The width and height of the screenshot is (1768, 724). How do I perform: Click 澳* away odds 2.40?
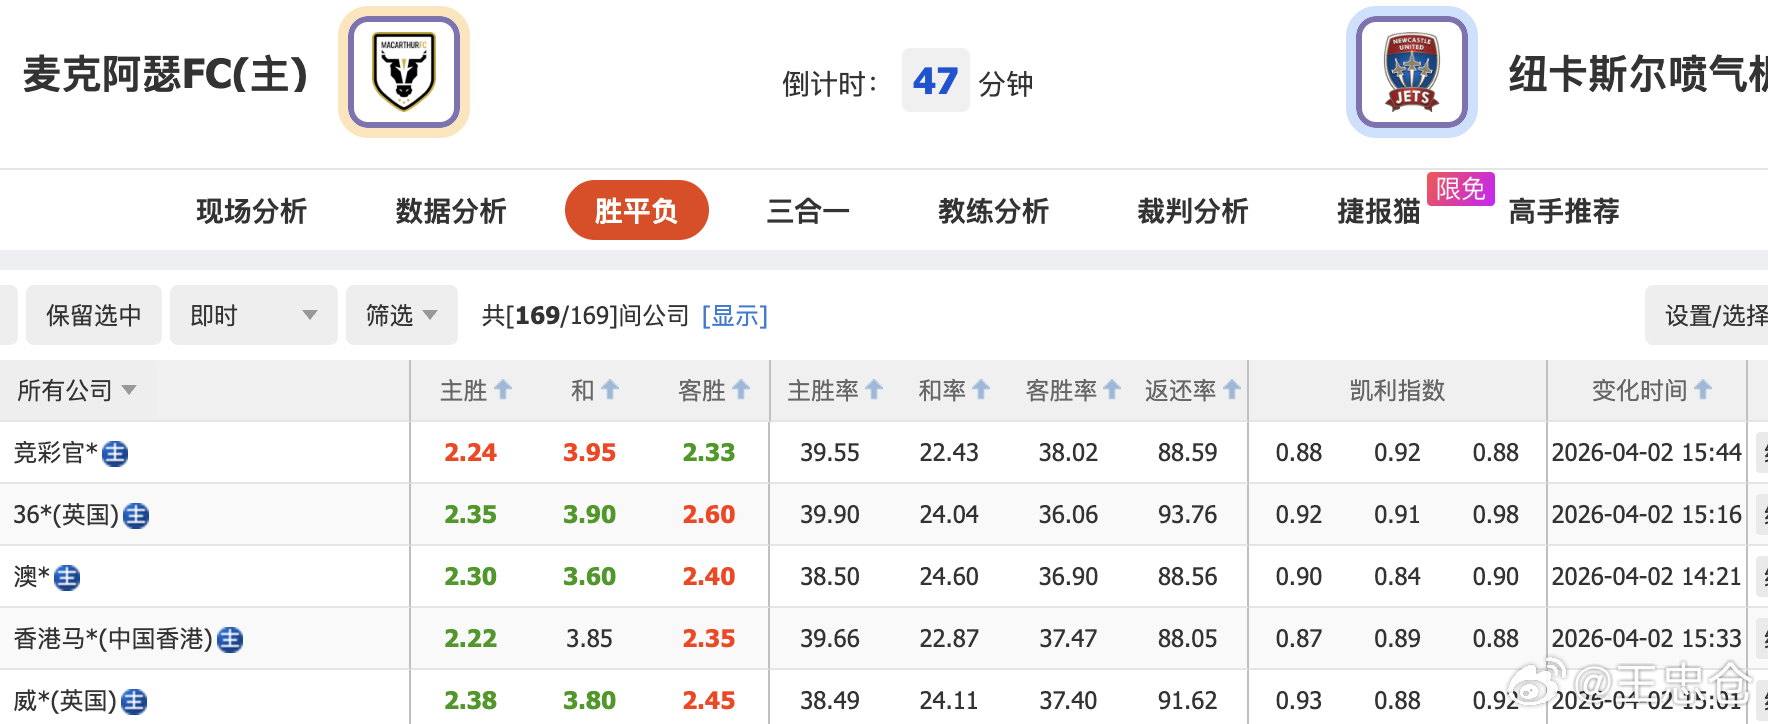[709, 577]
